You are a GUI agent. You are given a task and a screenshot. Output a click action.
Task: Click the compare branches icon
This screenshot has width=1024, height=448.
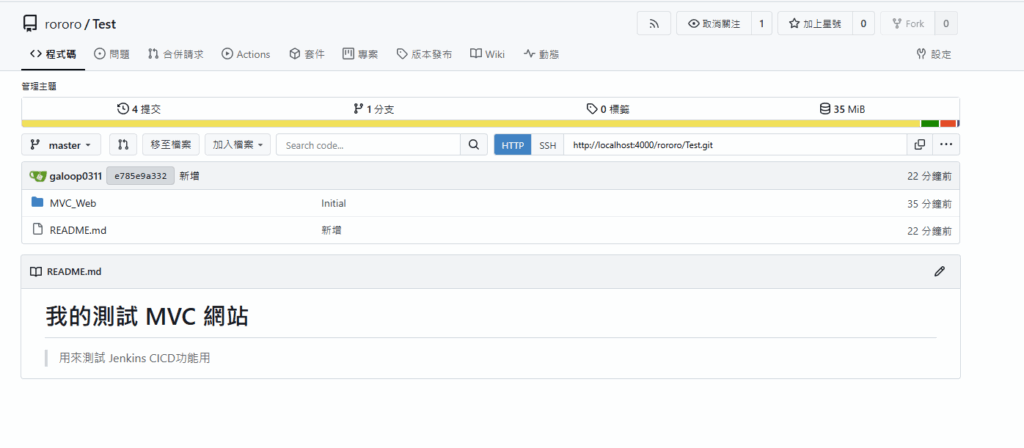pos(123,145)
